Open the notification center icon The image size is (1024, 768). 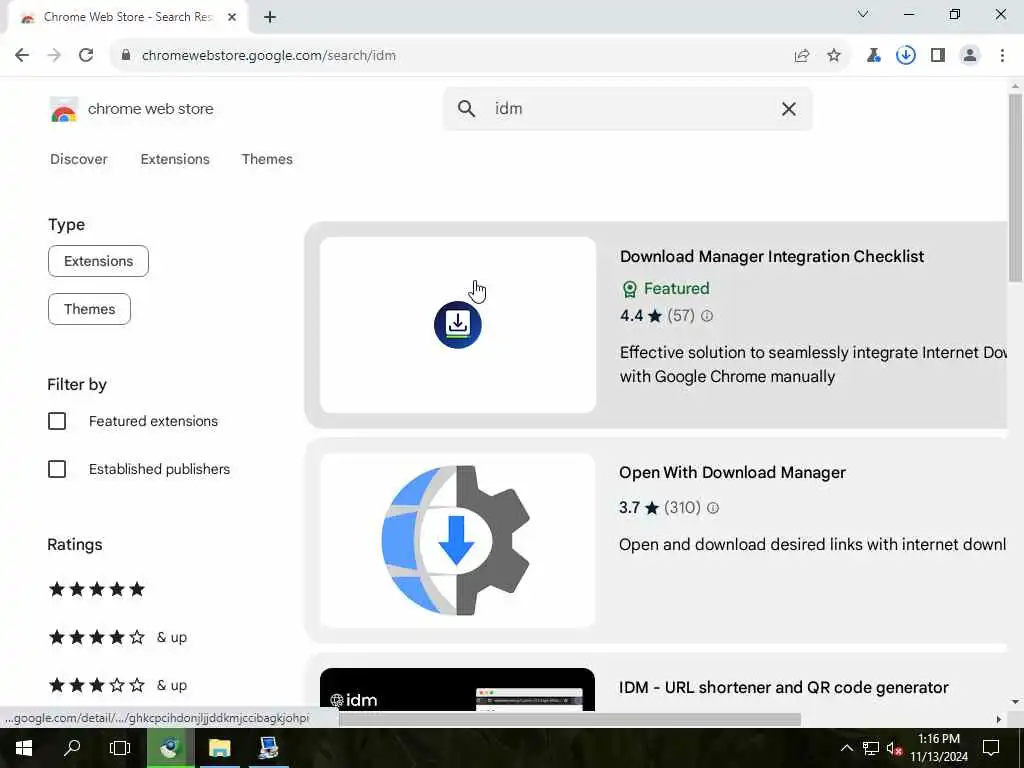(991, 748)
